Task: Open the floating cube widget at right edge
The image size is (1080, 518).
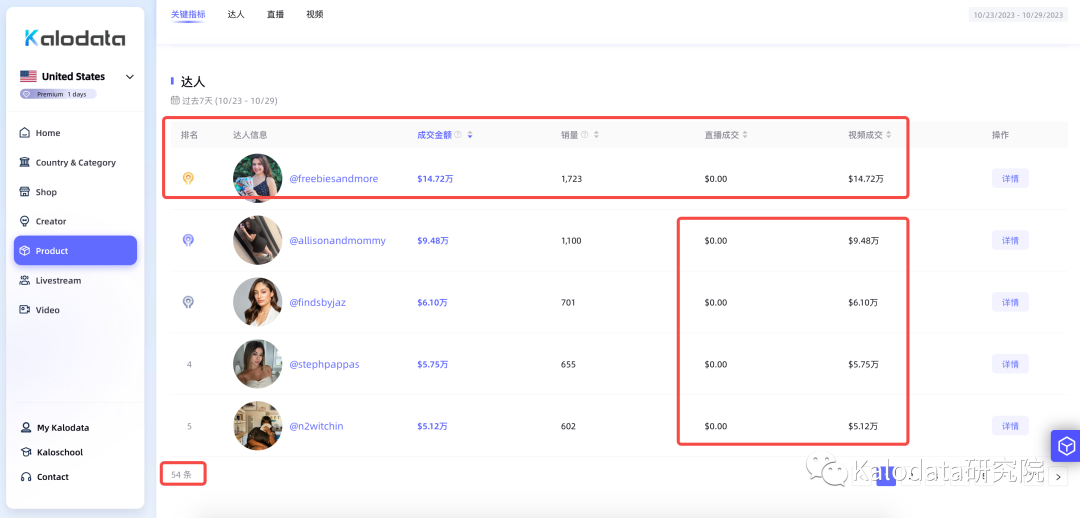Action: tap(1066, 446)
